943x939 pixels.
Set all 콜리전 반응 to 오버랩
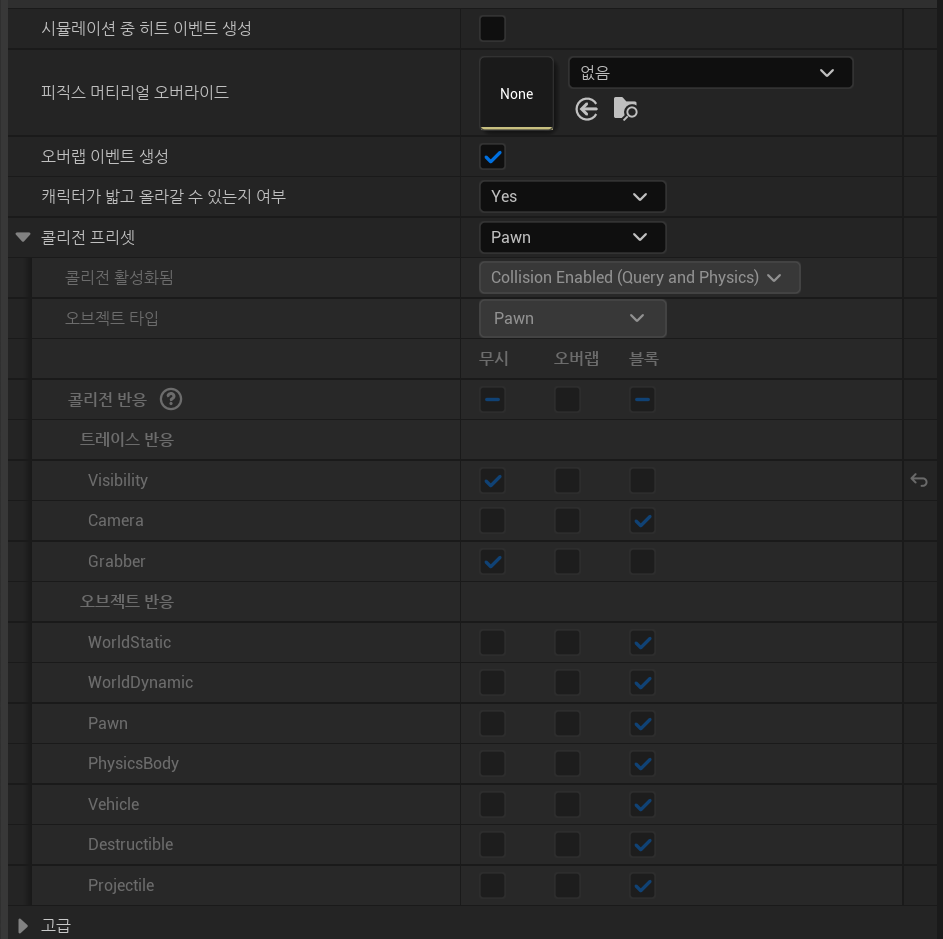[x=567, y=399]
